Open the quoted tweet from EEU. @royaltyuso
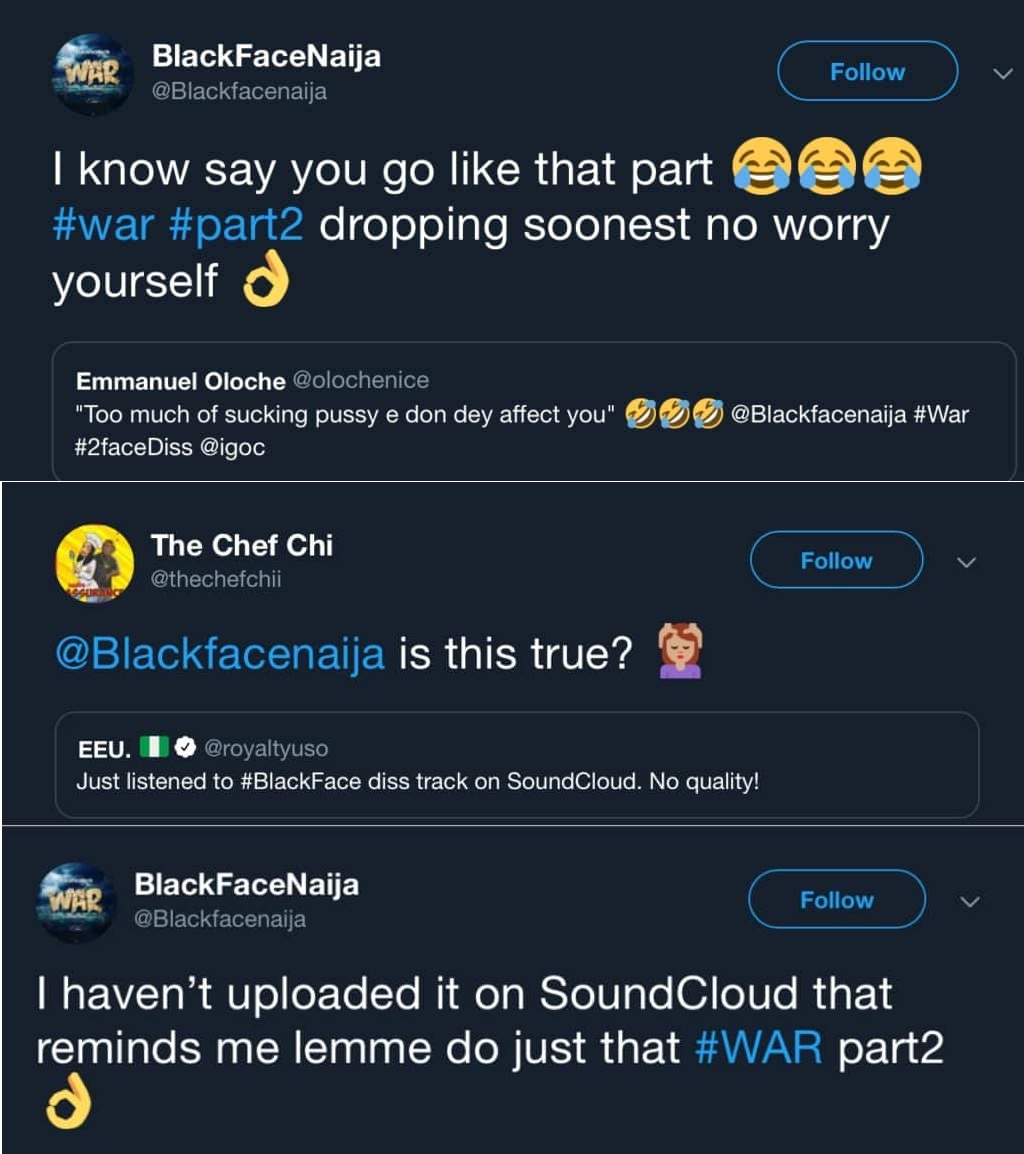 [x=516, y=765]
